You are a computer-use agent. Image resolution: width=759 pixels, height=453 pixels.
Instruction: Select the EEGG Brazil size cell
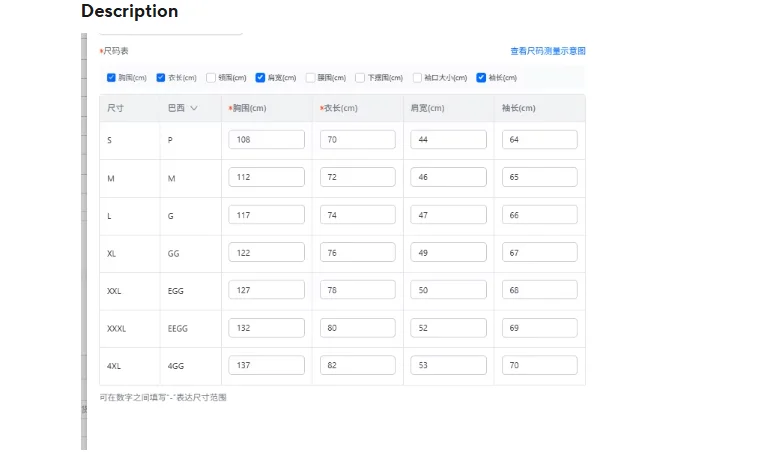click(x=177, y=329)
